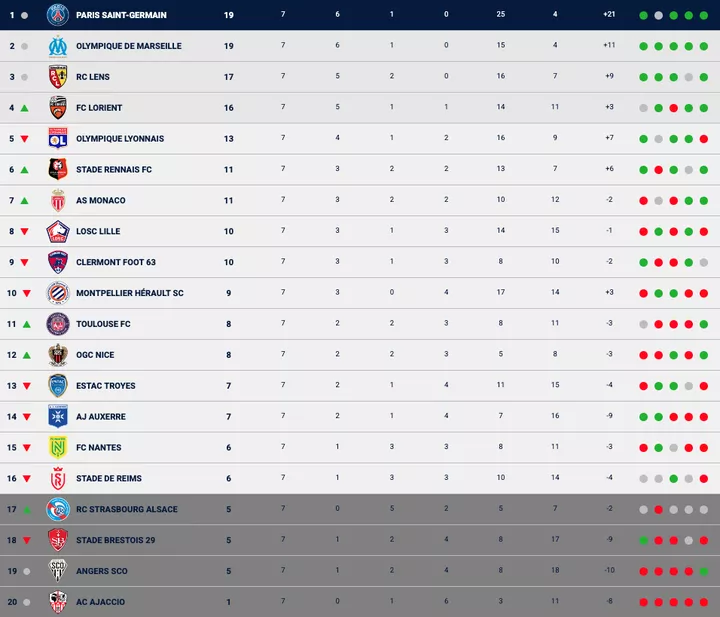720x617 pixels.
Task: Click the AS Monaco club crest
Action: coord(57,201)
